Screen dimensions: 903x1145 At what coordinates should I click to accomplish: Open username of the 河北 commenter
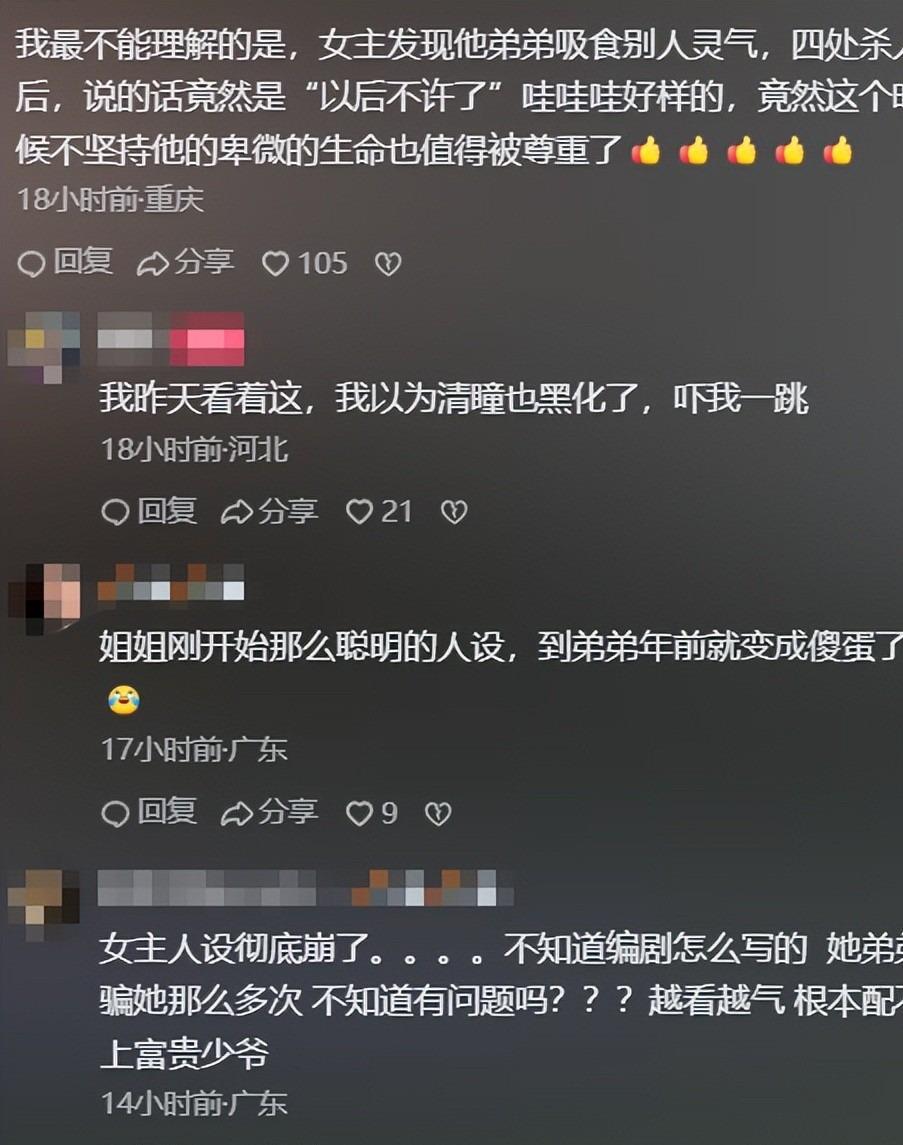point(171,339)
